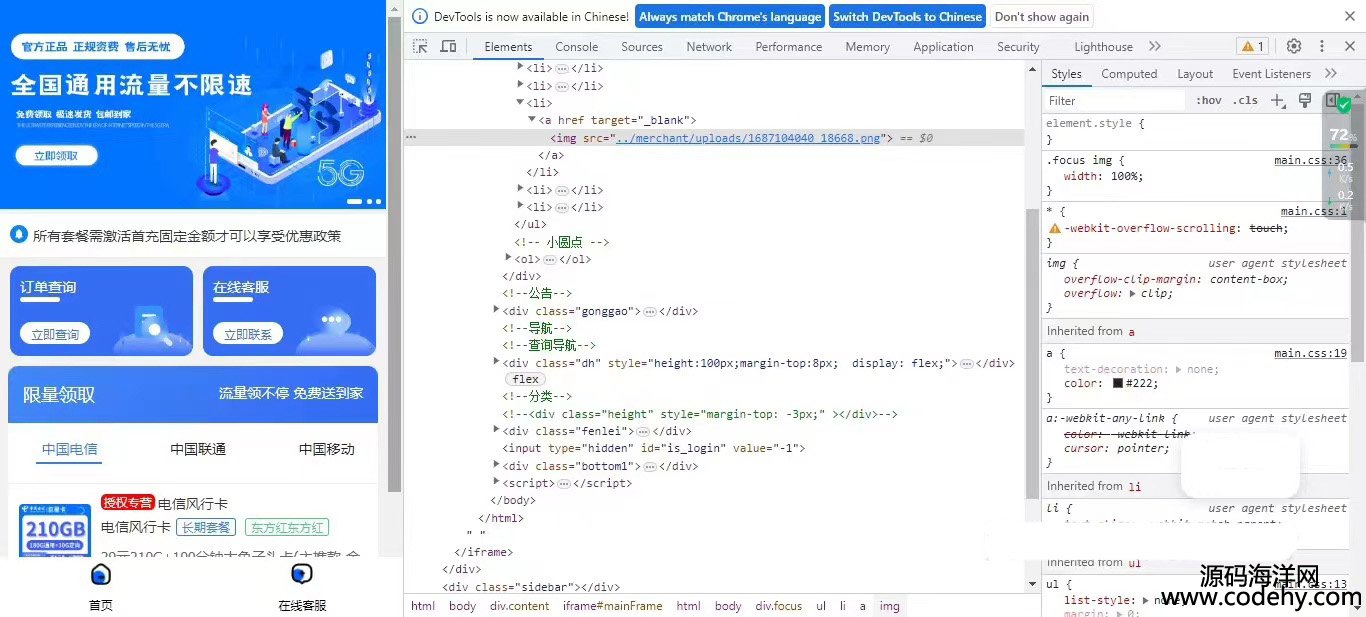Open the Event Listeners tab
Viewport: 1366px width, 617px height.
point(1271,73)
